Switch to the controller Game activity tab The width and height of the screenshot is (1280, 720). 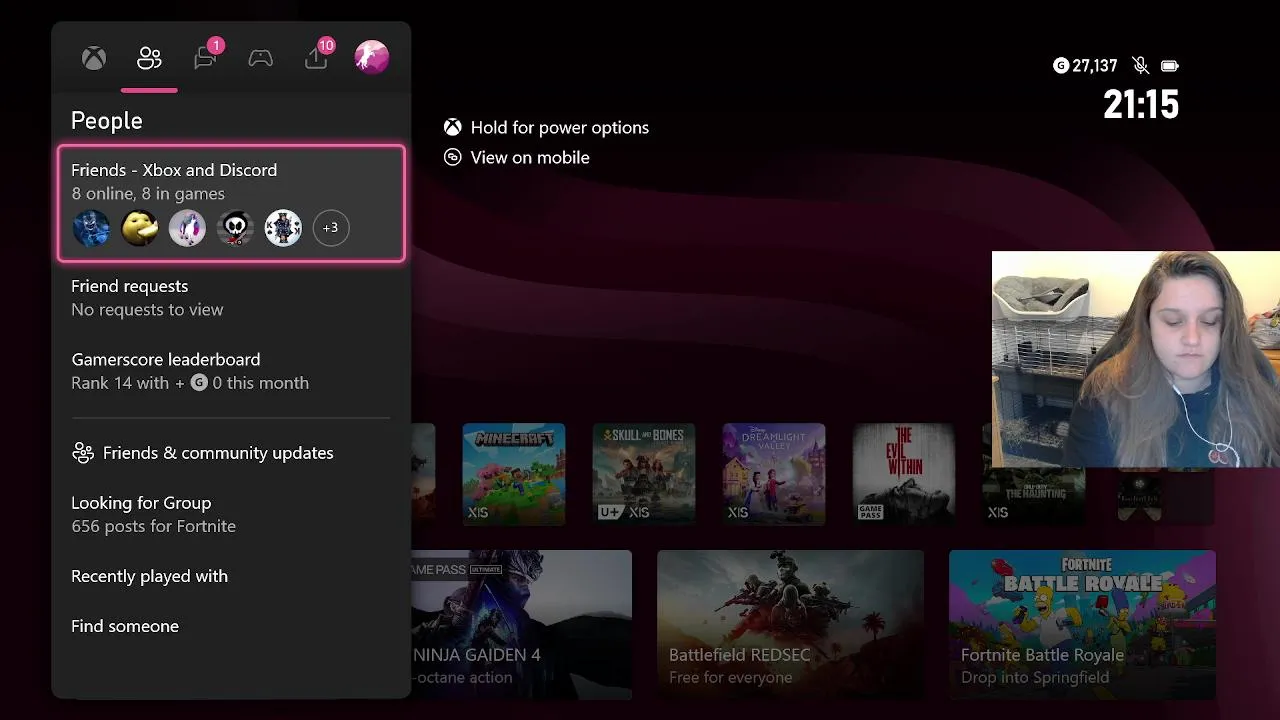(x=261, y=59)
